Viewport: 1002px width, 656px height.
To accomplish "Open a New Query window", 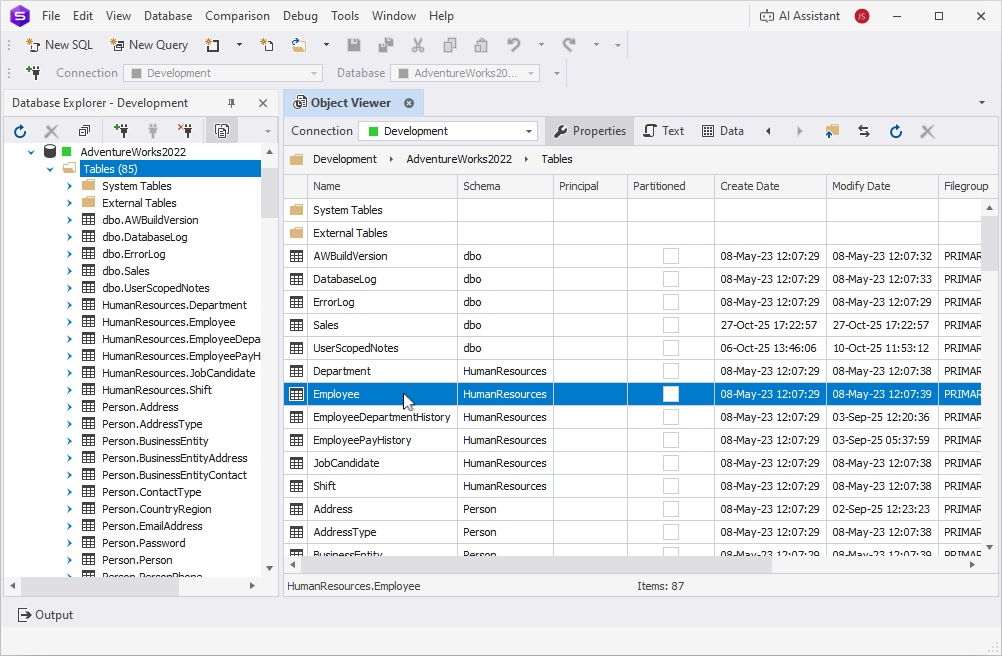I will 148,44.
